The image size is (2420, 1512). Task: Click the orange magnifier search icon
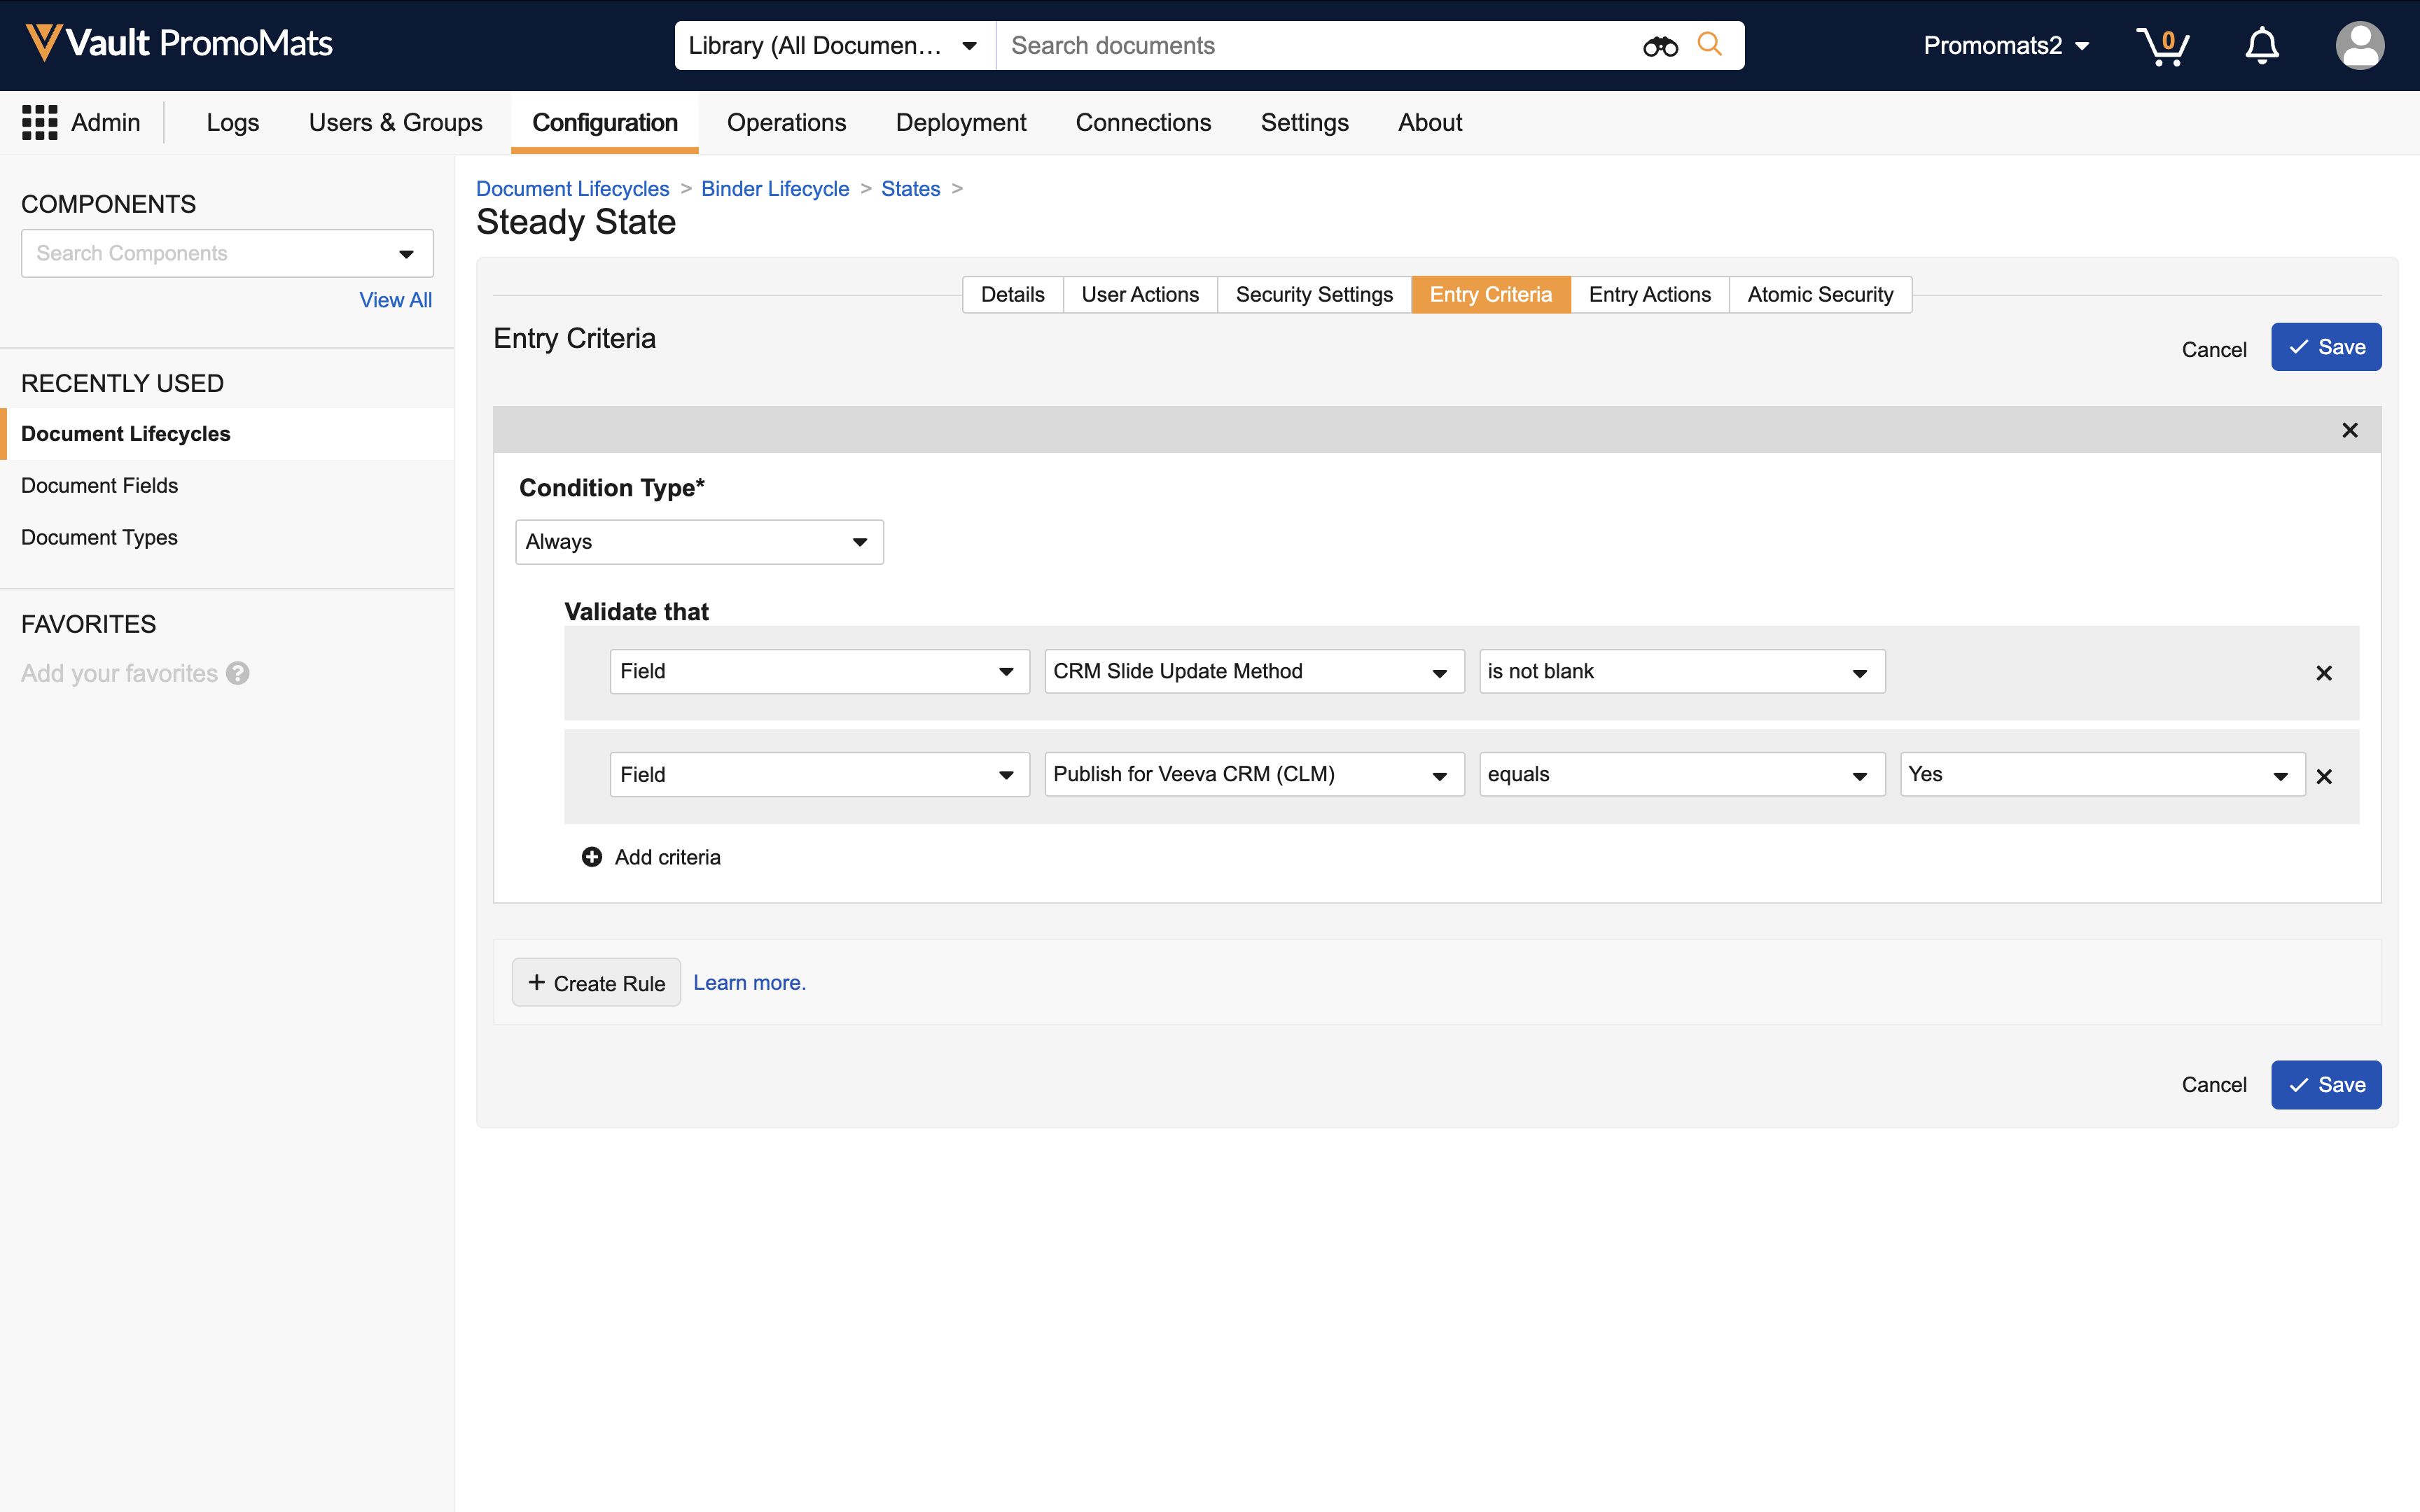1710,45
